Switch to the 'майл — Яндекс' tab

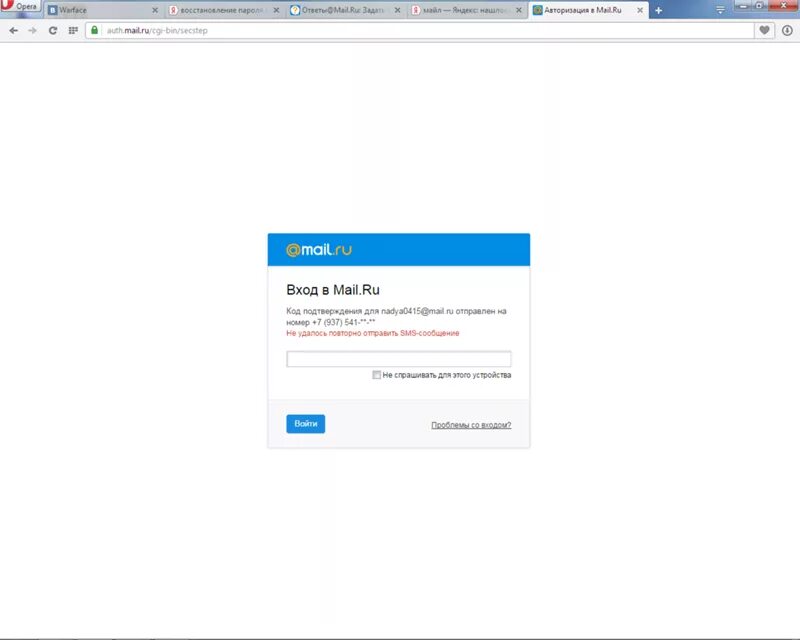pos(466,10)
